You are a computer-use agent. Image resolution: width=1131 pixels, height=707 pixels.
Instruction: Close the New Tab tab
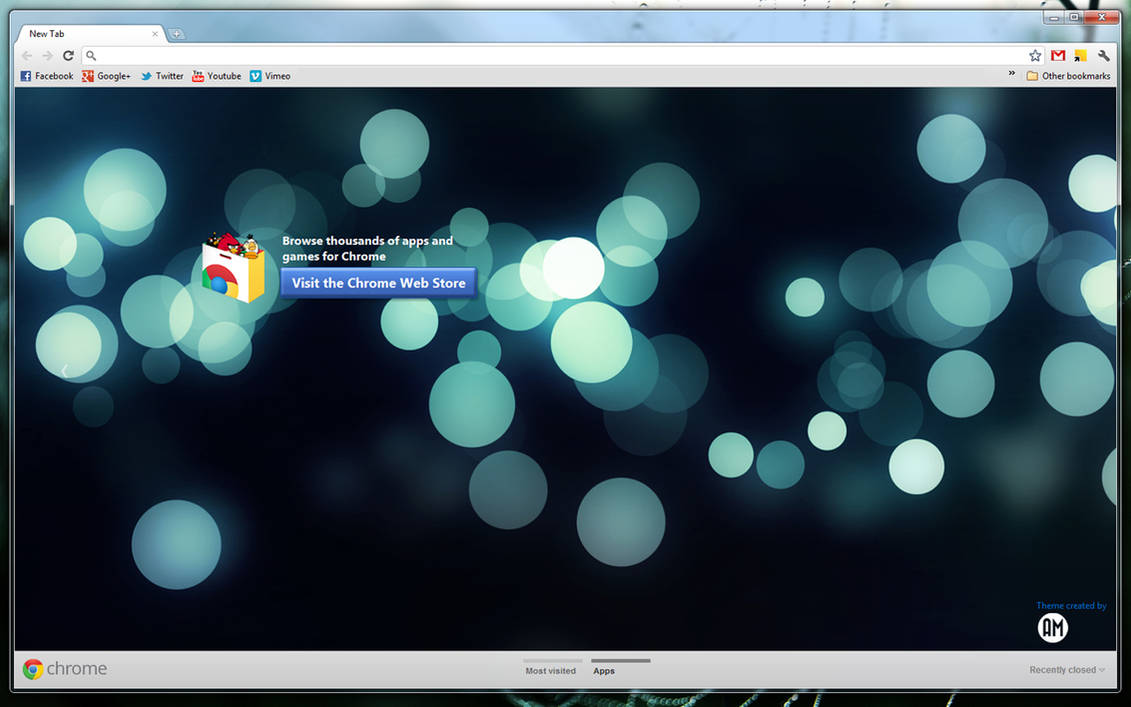tap(154, 34)
